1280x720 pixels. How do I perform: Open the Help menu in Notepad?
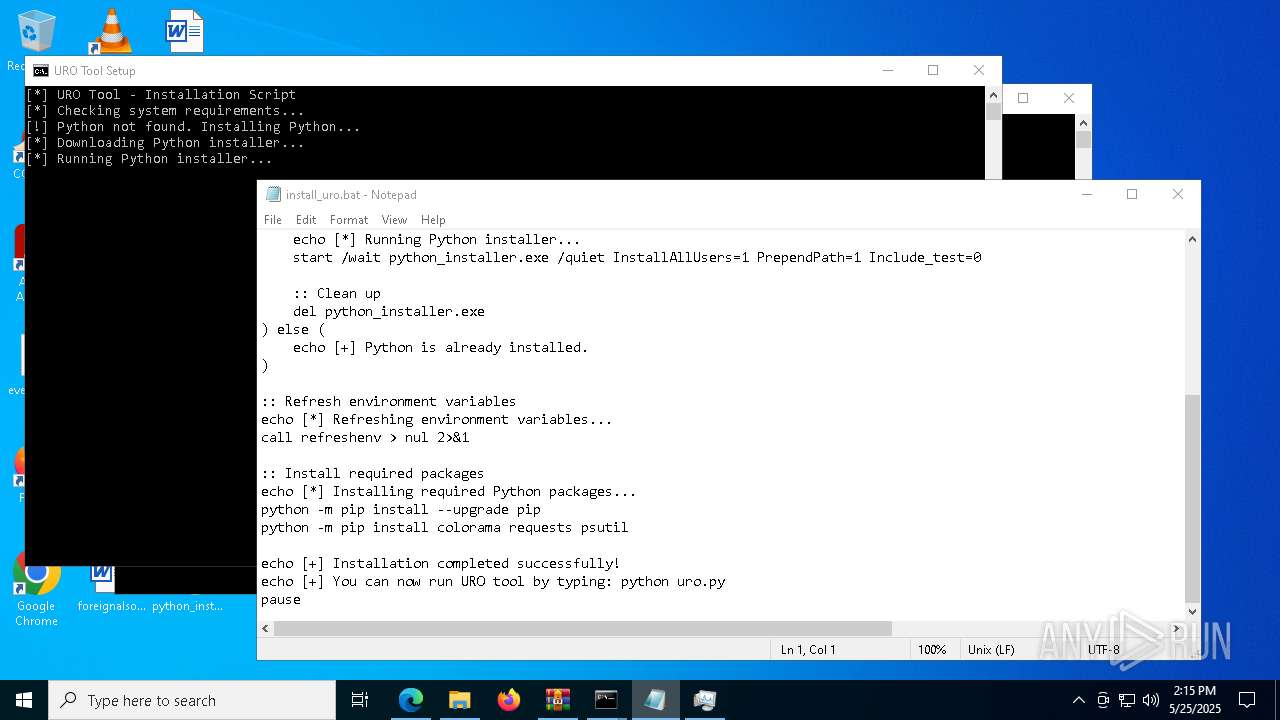click(433, 220)
